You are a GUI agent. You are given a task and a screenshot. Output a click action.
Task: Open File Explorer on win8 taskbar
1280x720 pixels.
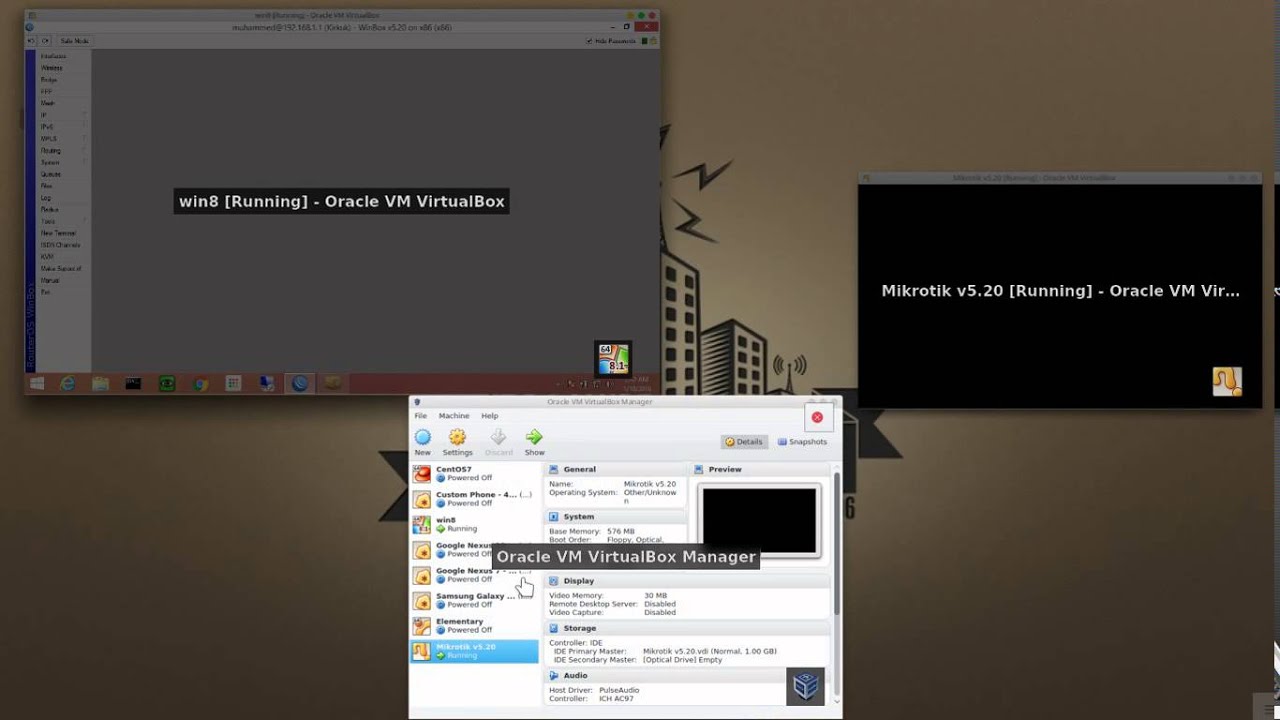point(100,383)
